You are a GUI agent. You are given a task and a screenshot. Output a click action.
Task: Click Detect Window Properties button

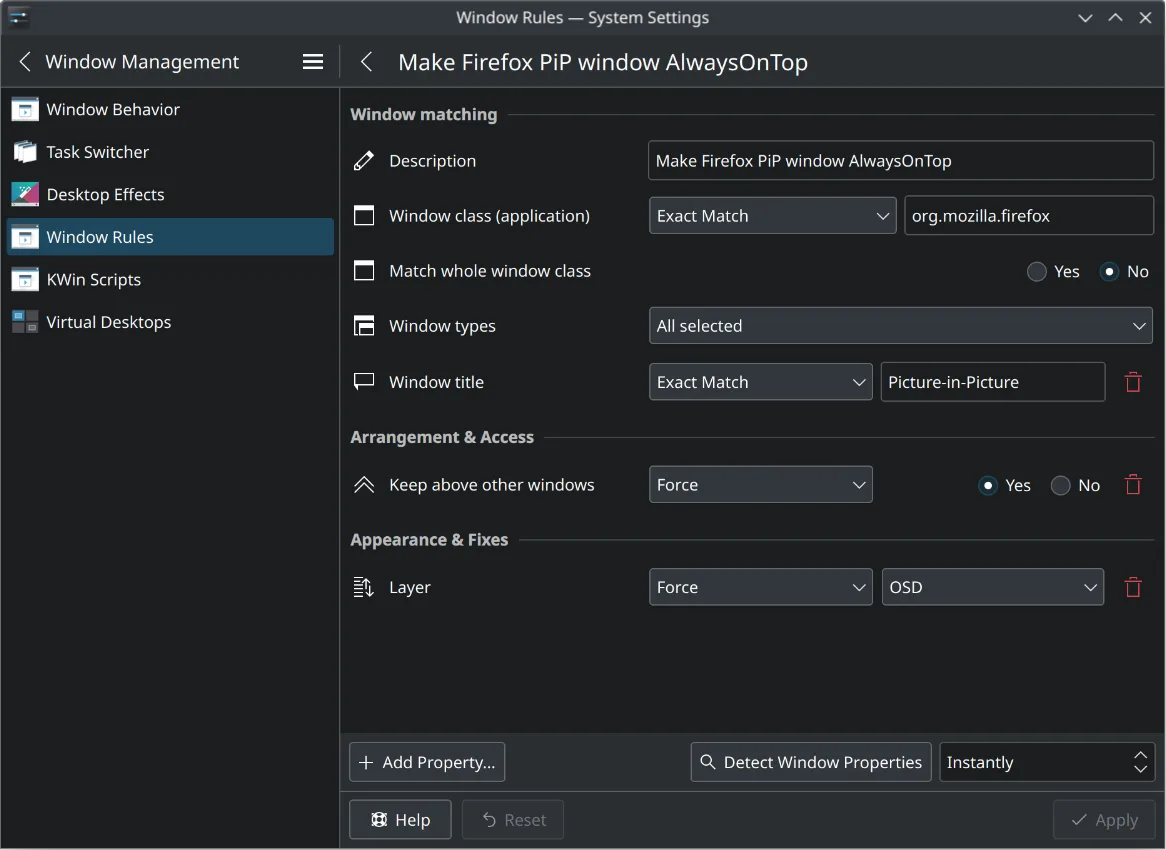click(x=811, y=762)
